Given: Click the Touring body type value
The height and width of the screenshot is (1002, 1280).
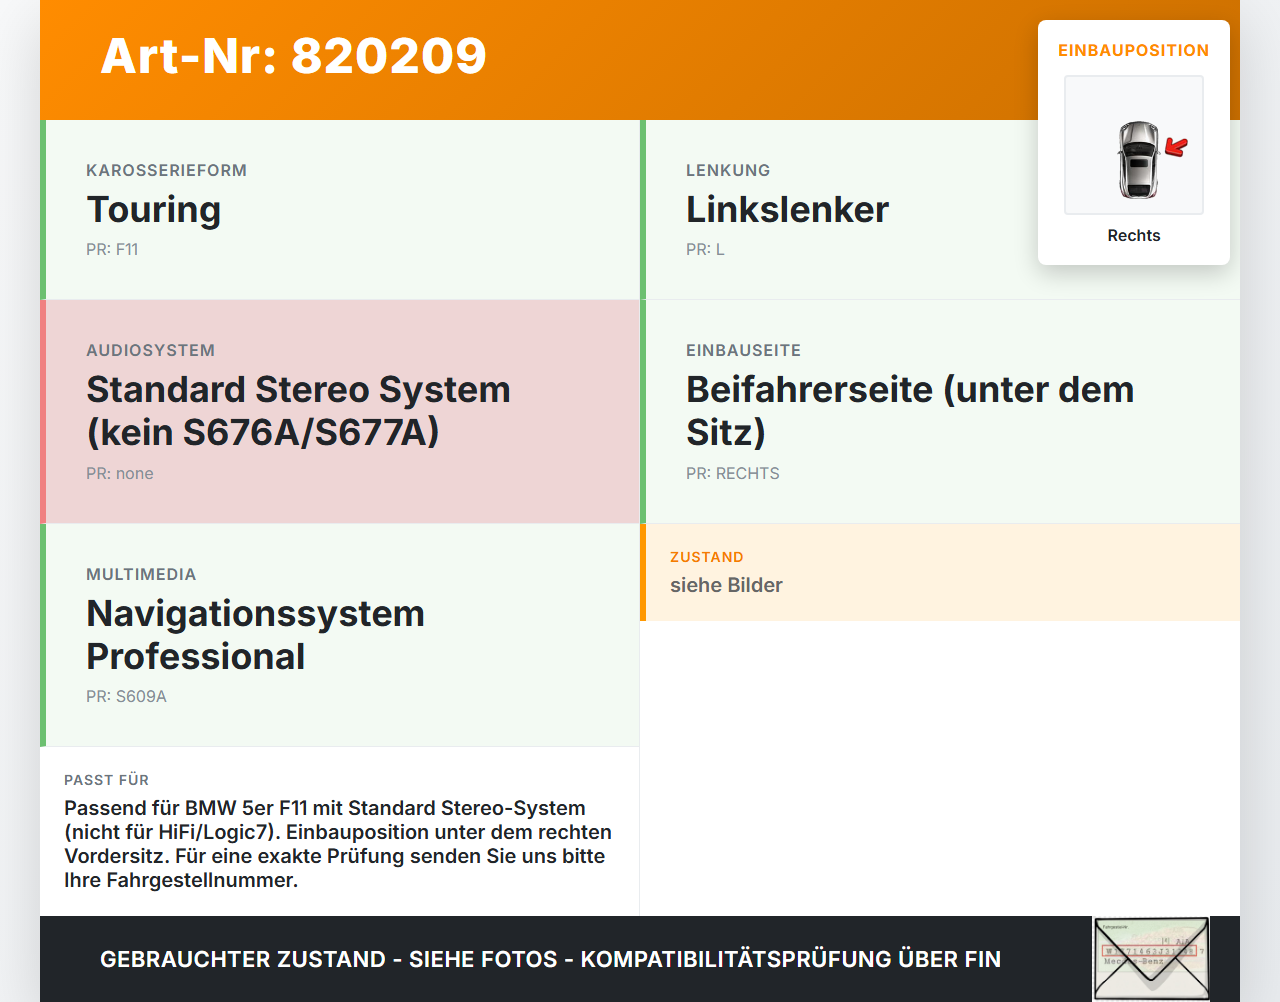Looking at the screenshot, I should tap(154, 209).
